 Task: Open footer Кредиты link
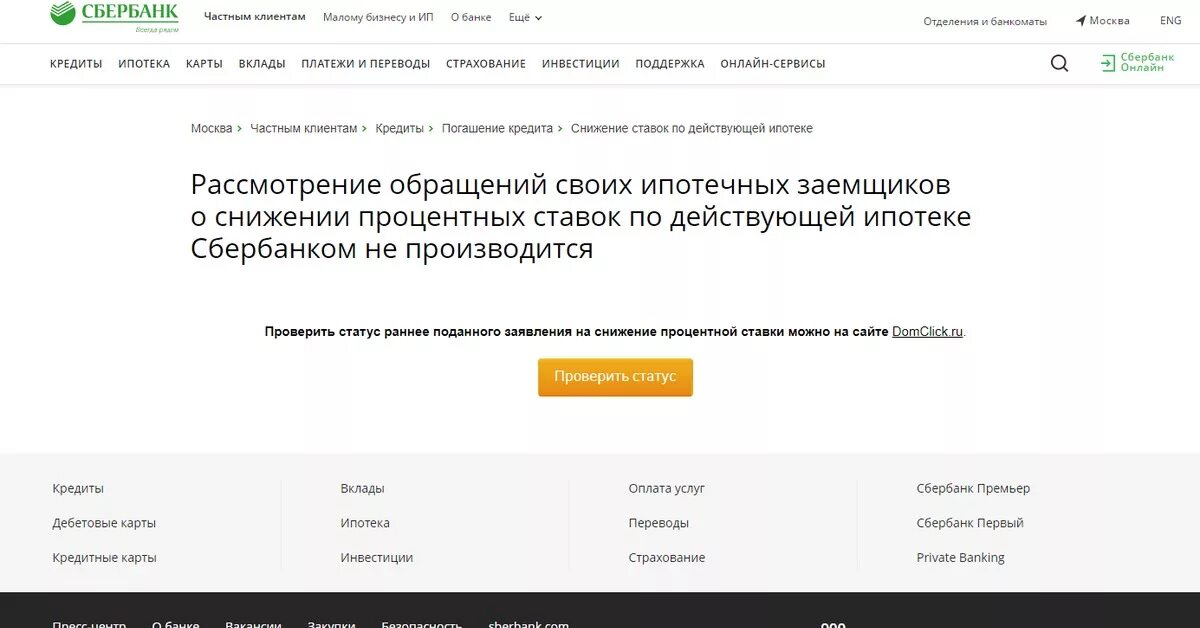[78, 489]
